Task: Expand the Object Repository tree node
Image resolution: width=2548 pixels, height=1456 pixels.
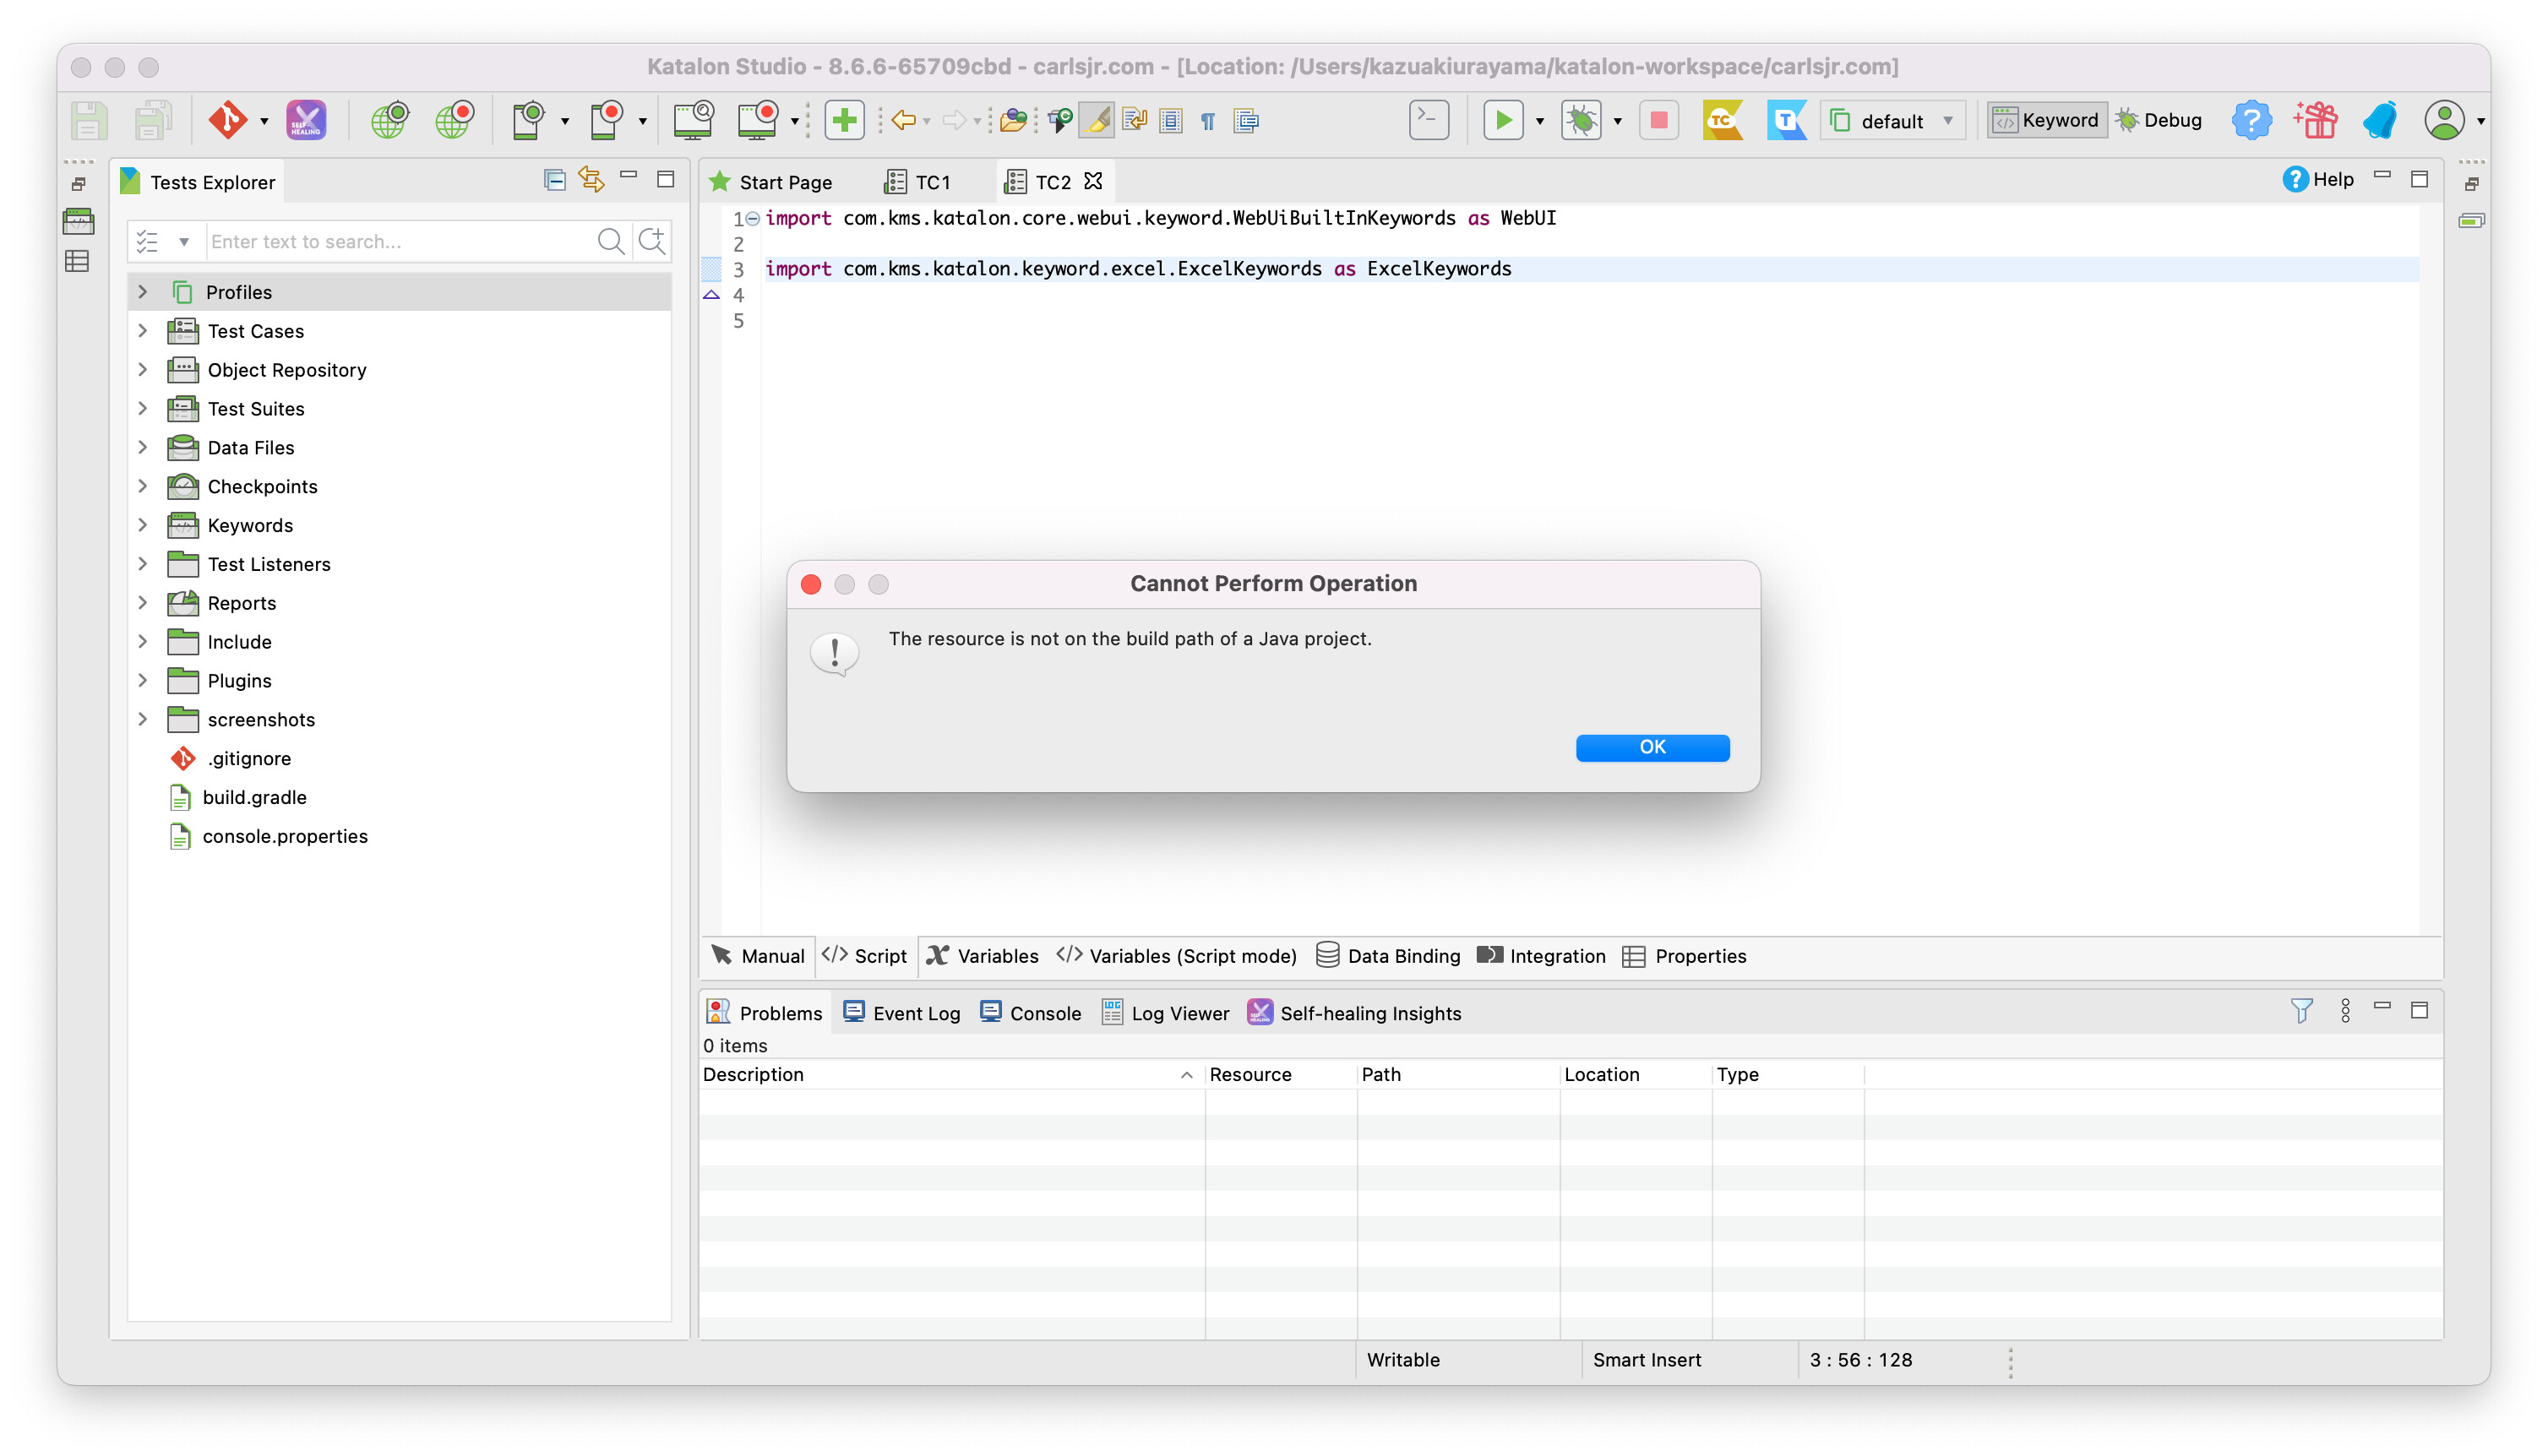Action: [x=143, y=370]
